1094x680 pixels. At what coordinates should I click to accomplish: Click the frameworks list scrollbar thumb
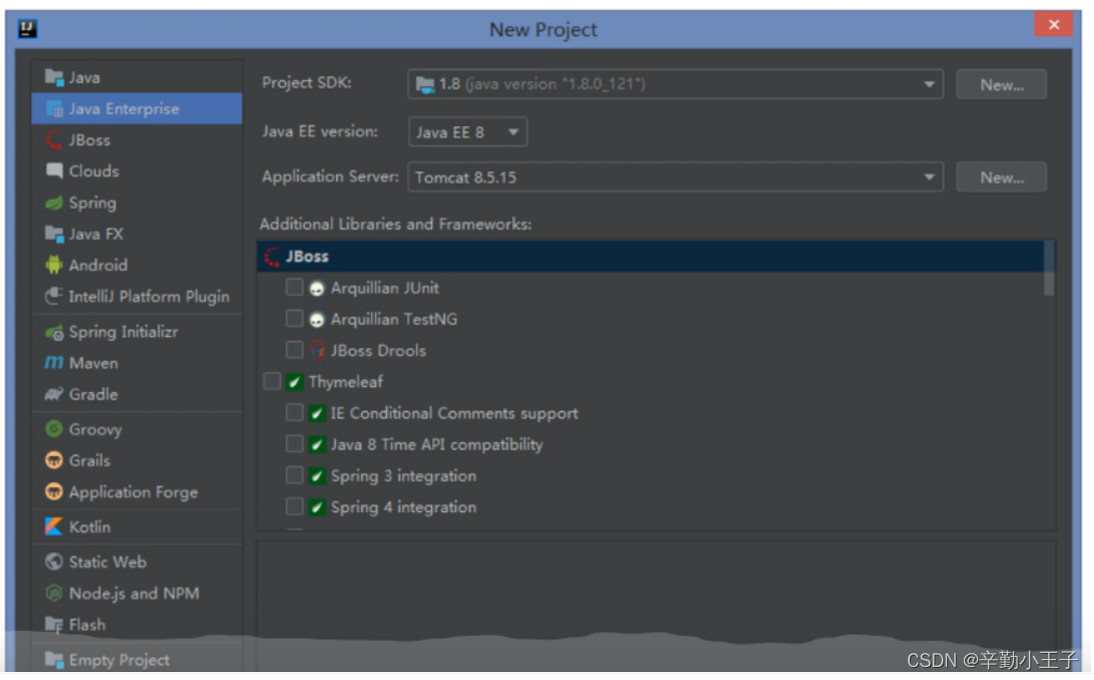pos(1048,269)
